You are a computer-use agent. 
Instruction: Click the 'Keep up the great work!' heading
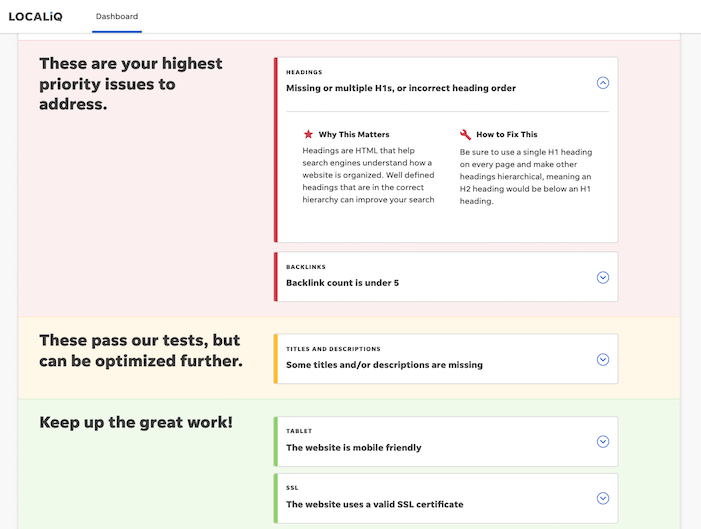tap(136, 422)
